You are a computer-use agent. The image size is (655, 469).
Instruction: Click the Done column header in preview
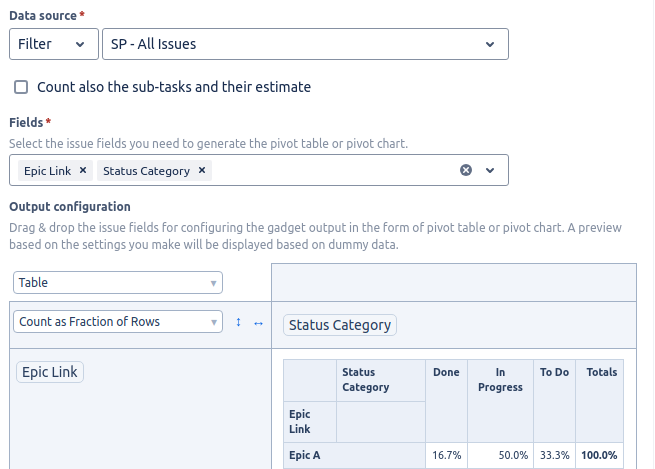(x=446, y=373)
